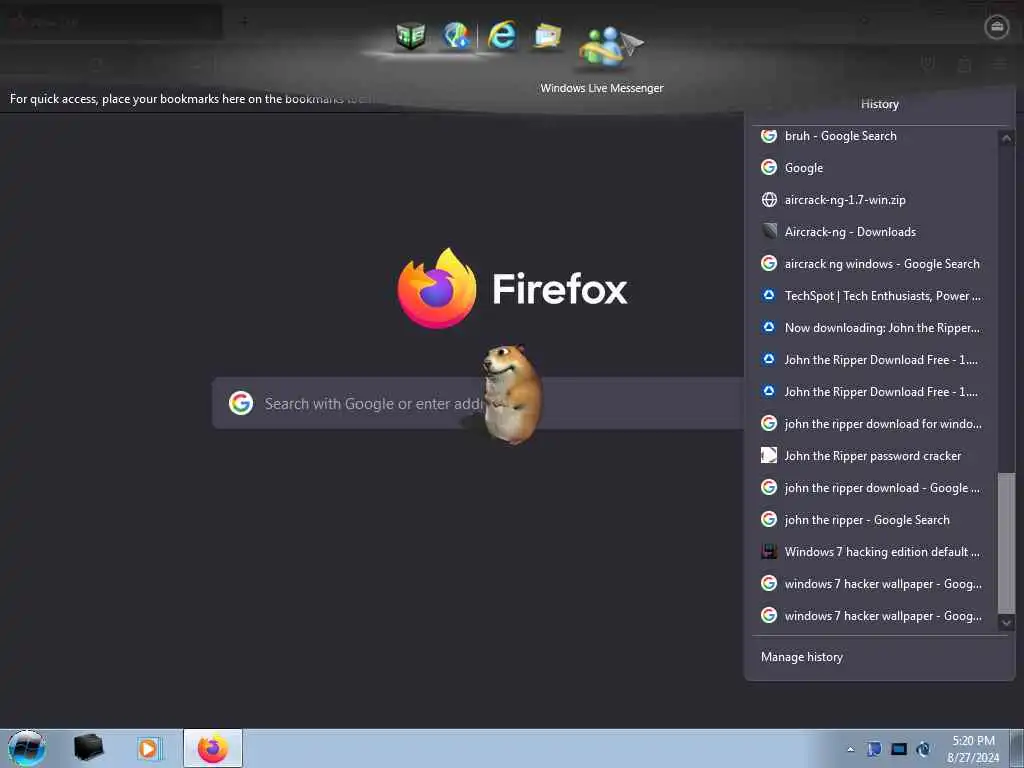Open john the ripper download for windo... entry
Screen dimensions: 1024x768
874,424
